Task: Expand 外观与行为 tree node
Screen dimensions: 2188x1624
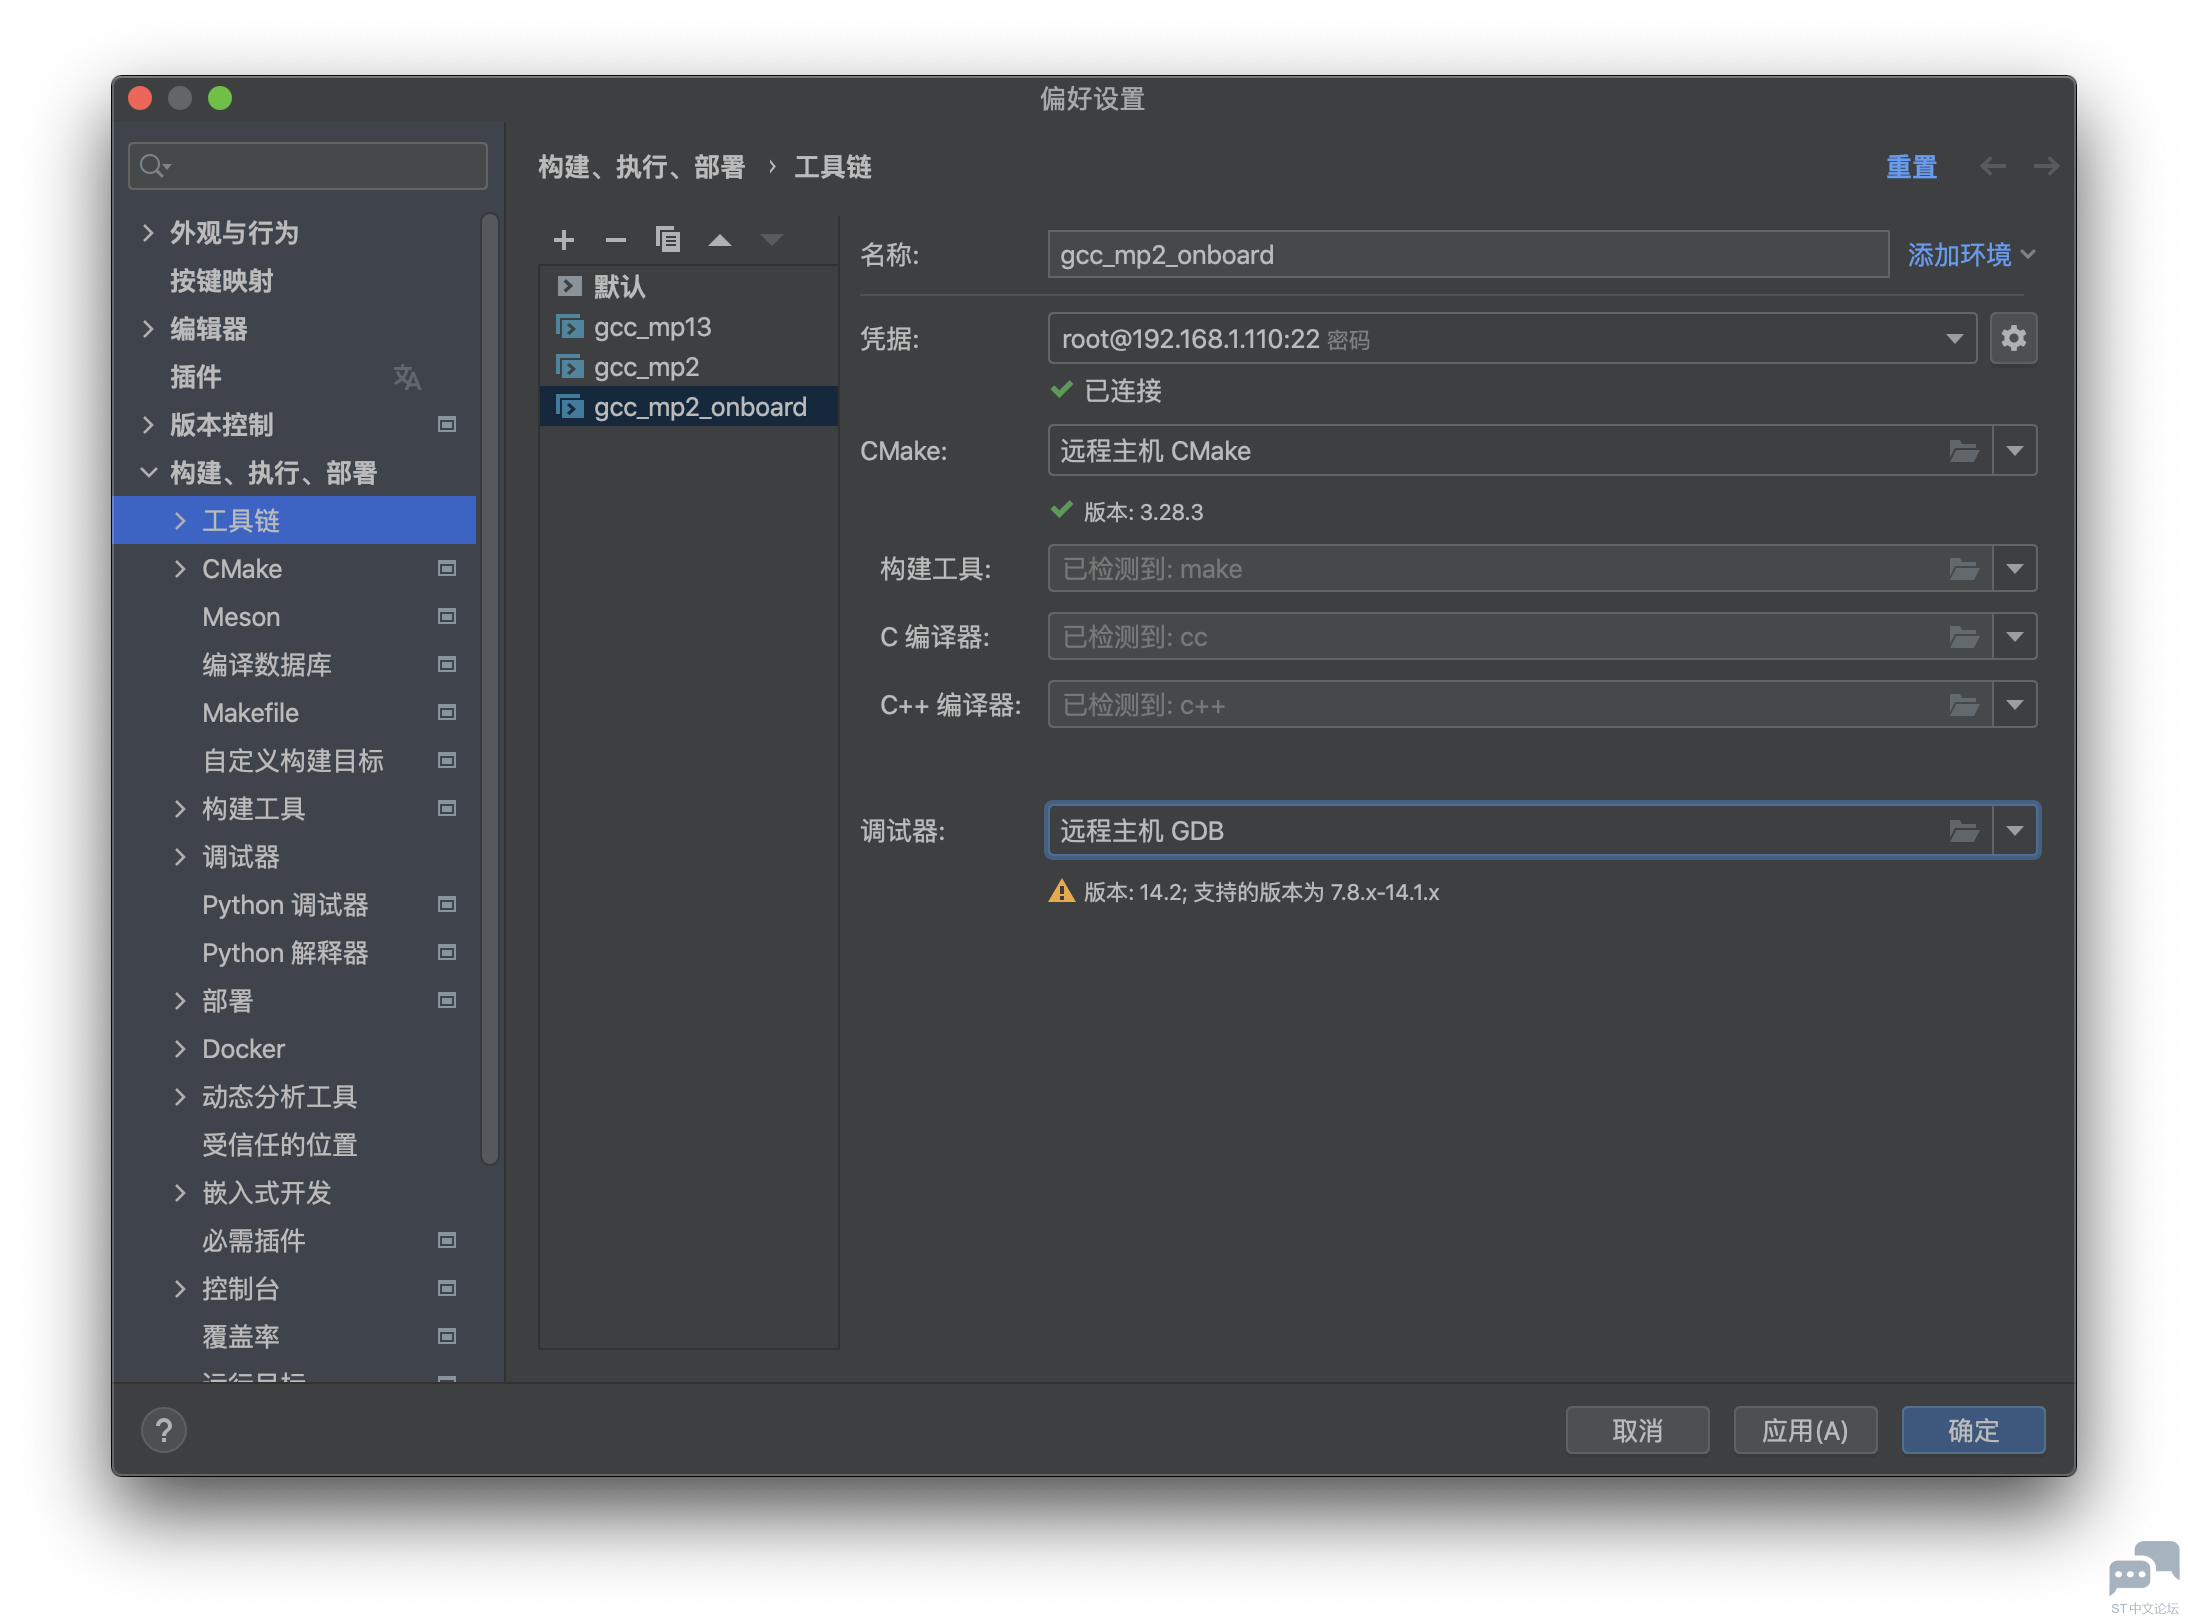Action: 148,233
